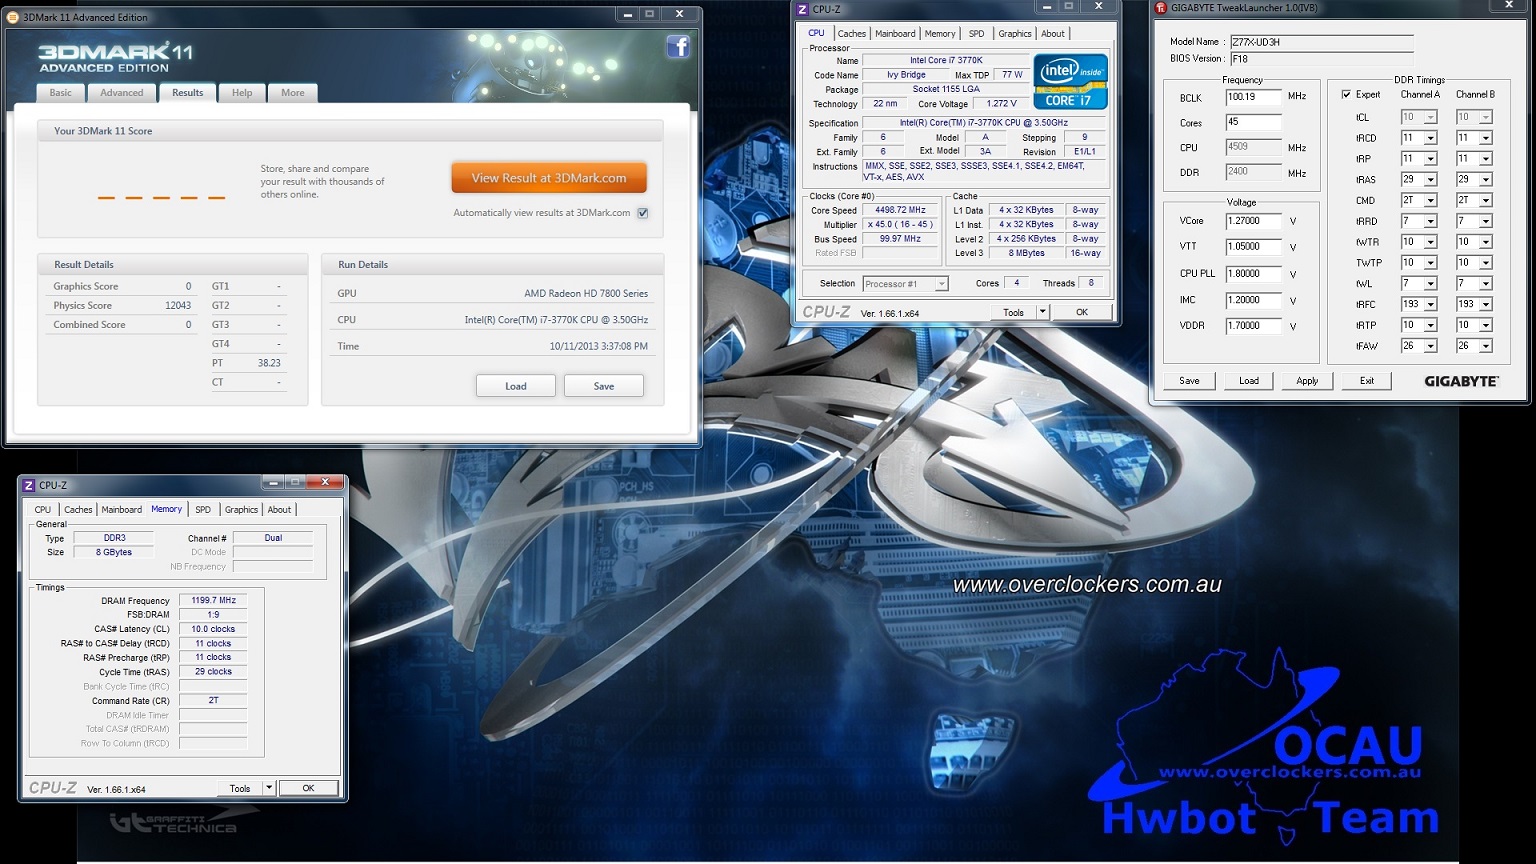Open Tools dropdown arrow in top CPU-Z

[x=1042, y=312]
